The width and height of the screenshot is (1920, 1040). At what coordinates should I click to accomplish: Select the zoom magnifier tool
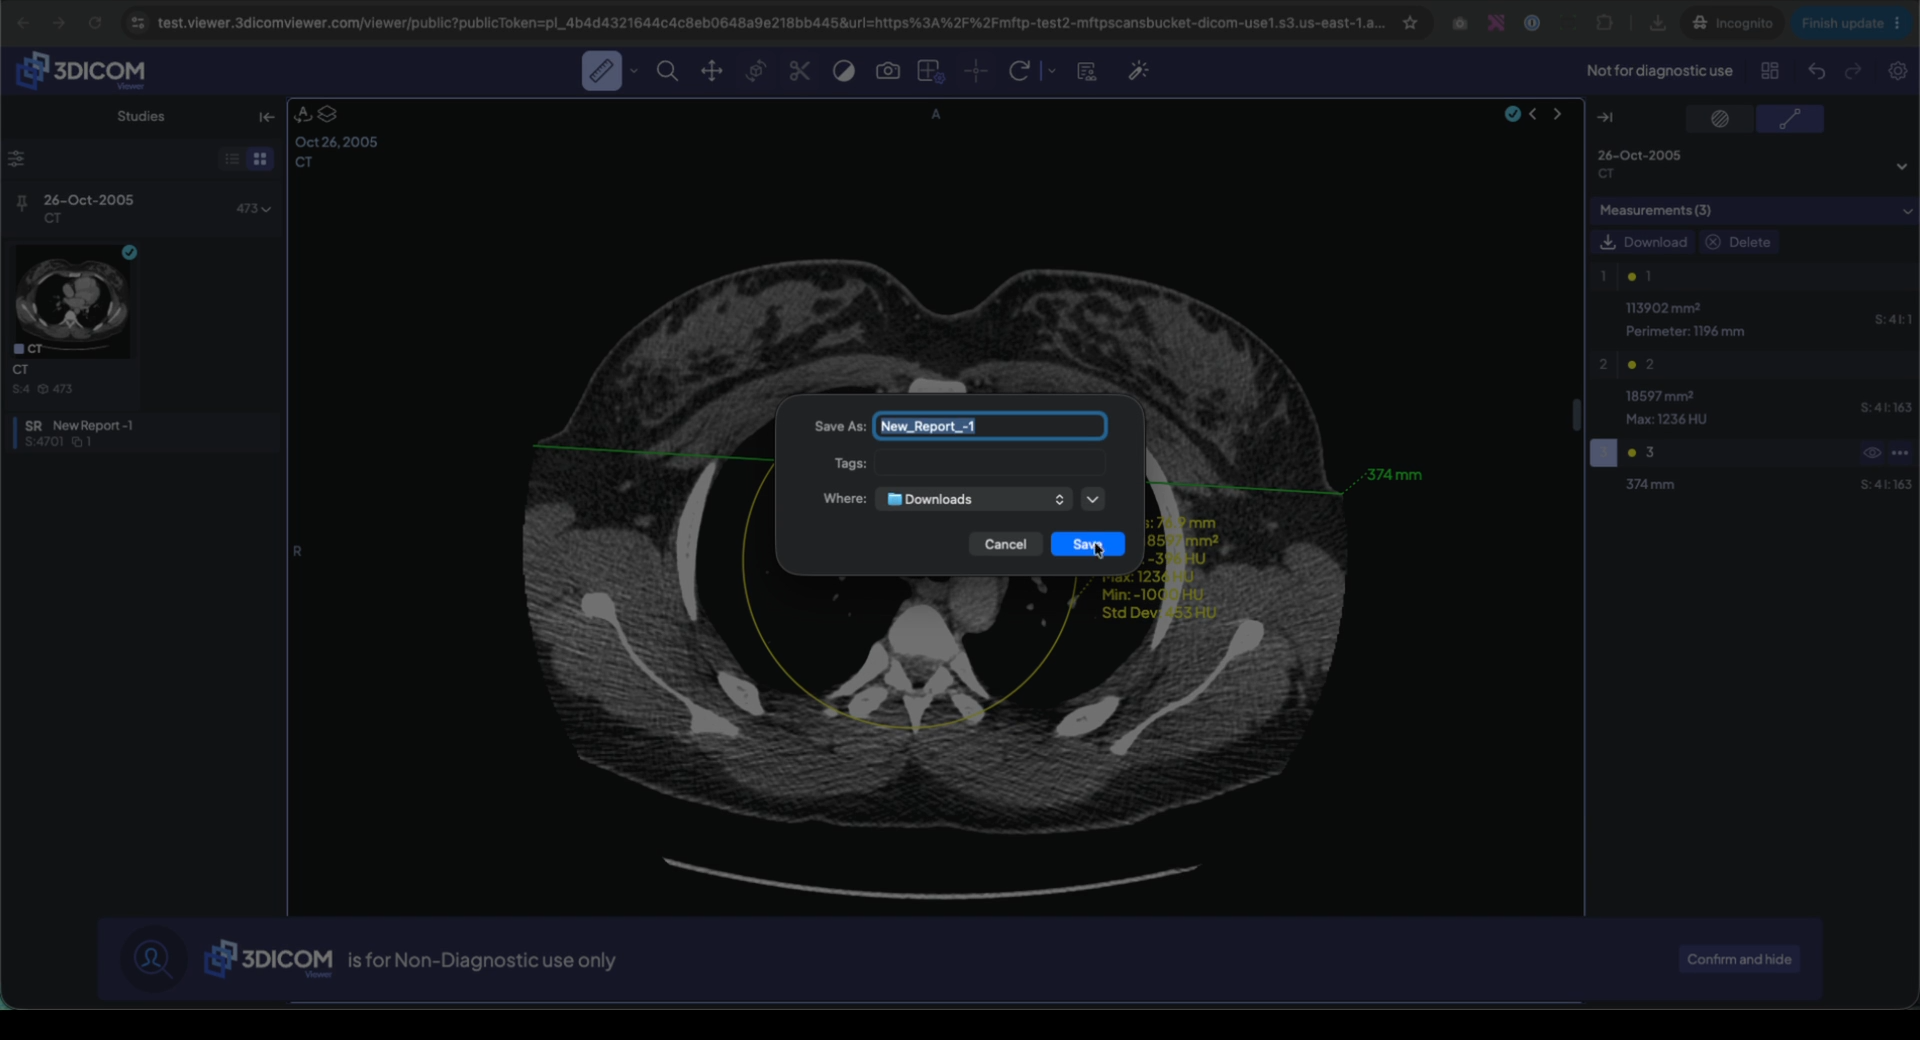tap(667, 71)
